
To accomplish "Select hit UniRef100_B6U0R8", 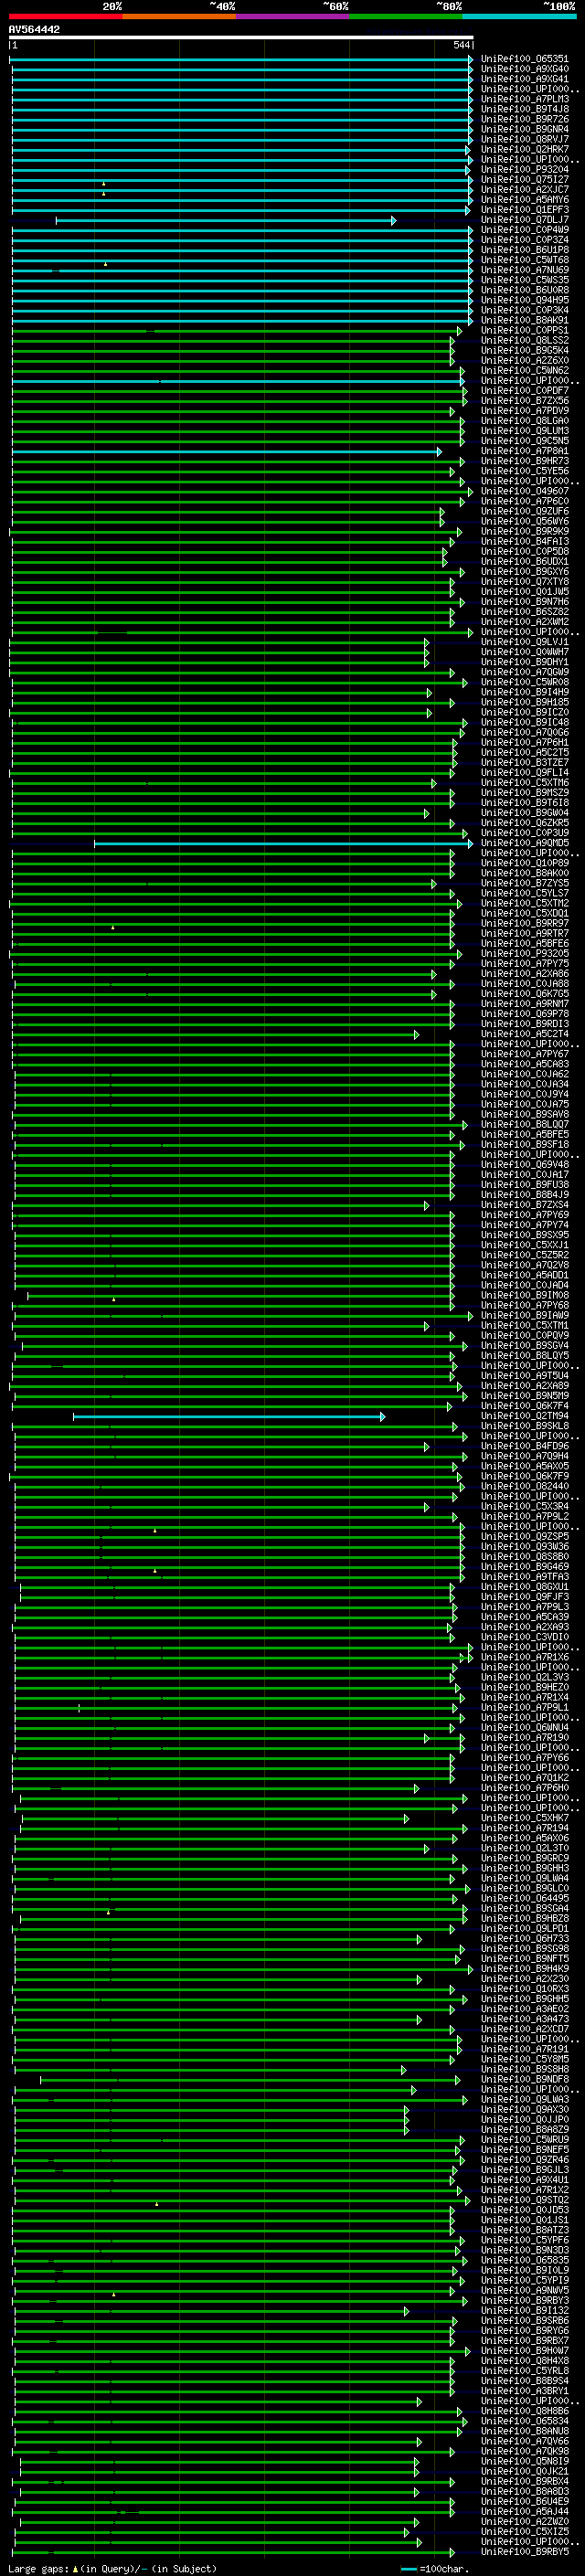I will point(524,290).
